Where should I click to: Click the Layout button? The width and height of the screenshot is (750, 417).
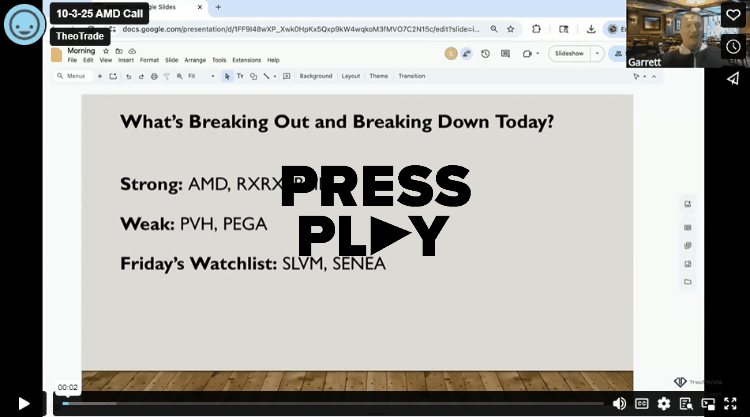pyautogui.click(x=351, y=76)
